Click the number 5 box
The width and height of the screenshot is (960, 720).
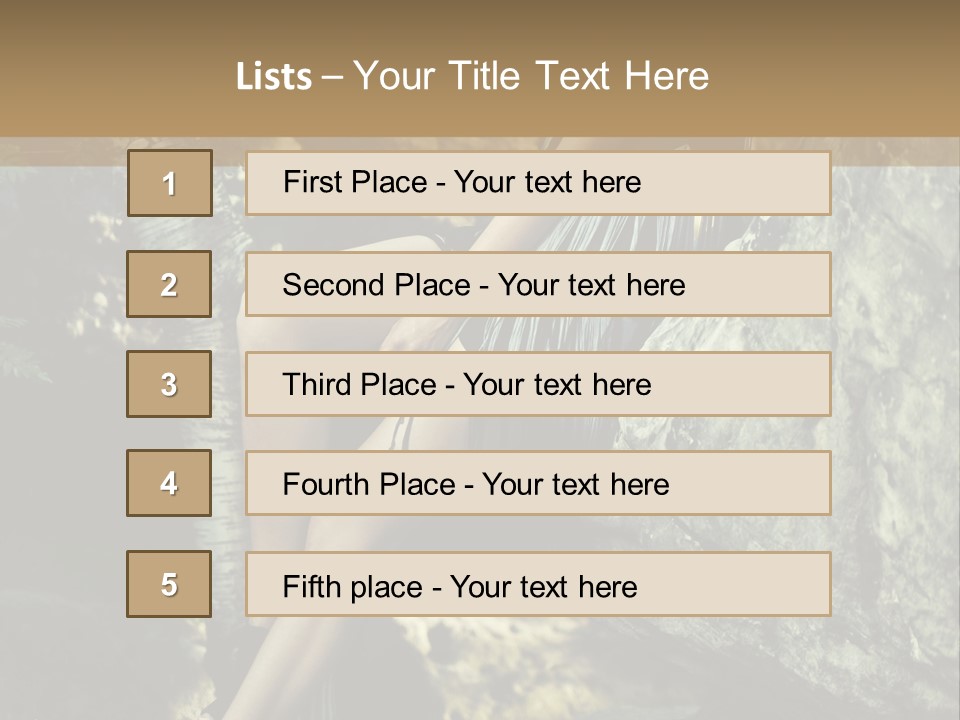pos(169,584)
